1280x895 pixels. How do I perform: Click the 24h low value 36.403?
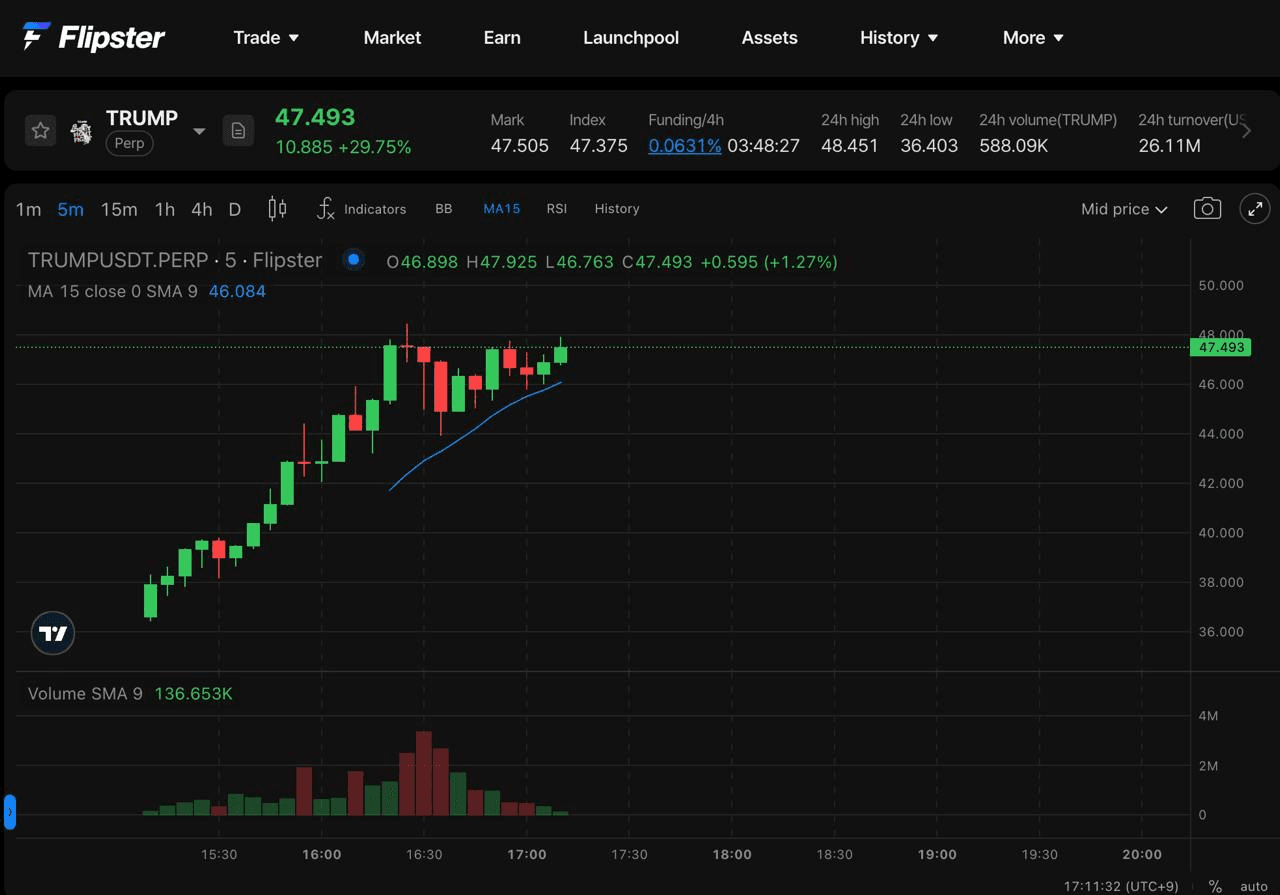929,146
